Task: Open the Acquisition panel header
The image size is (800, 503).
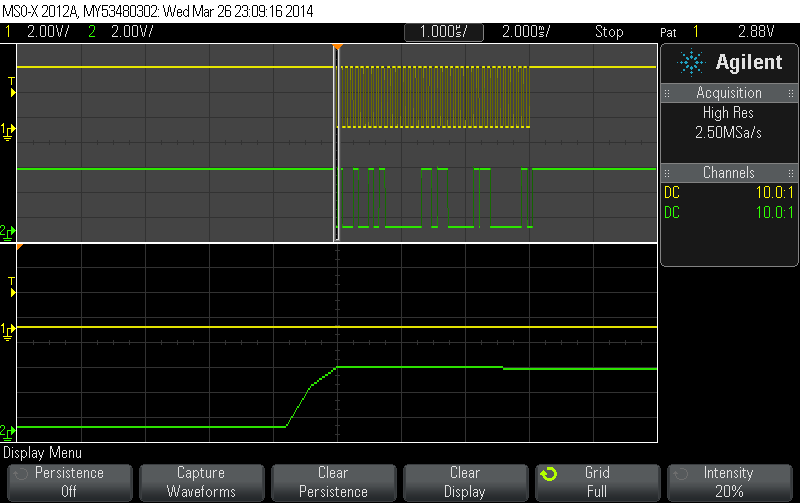Action: point(729,93)
